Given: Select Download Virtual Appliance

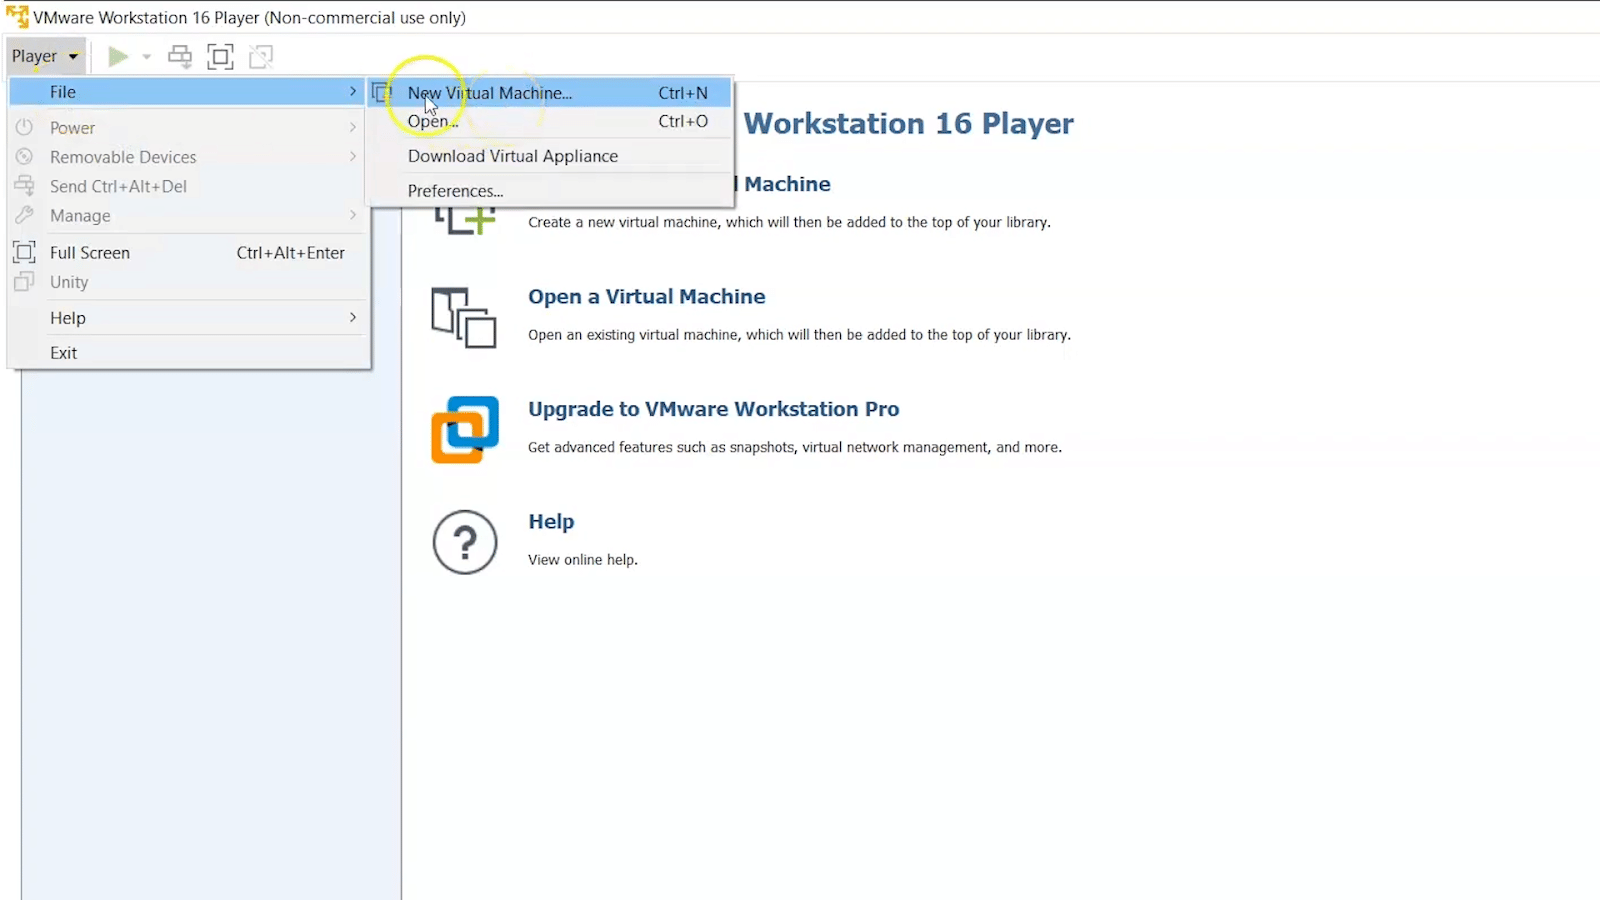Looking at the screenshot, I should click(x=550, y=156).
